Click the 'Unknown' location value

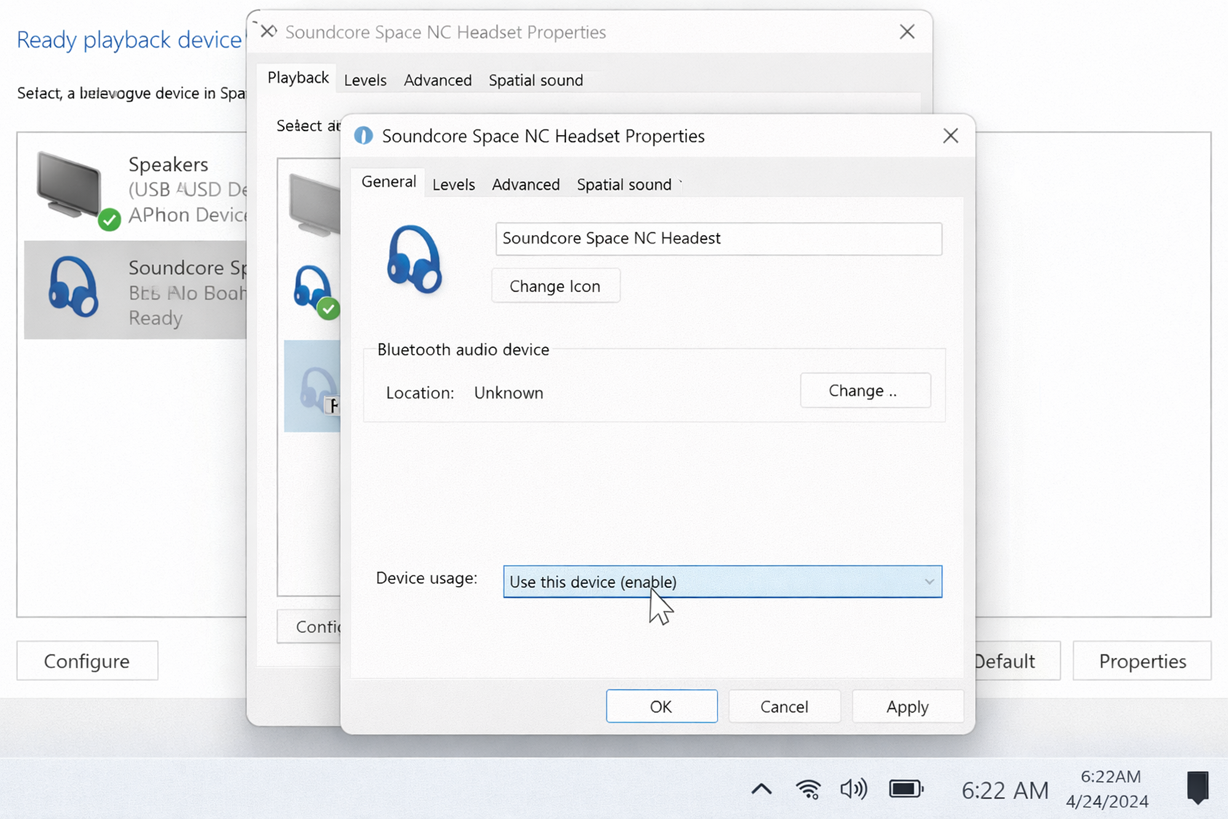pos(508,392)
